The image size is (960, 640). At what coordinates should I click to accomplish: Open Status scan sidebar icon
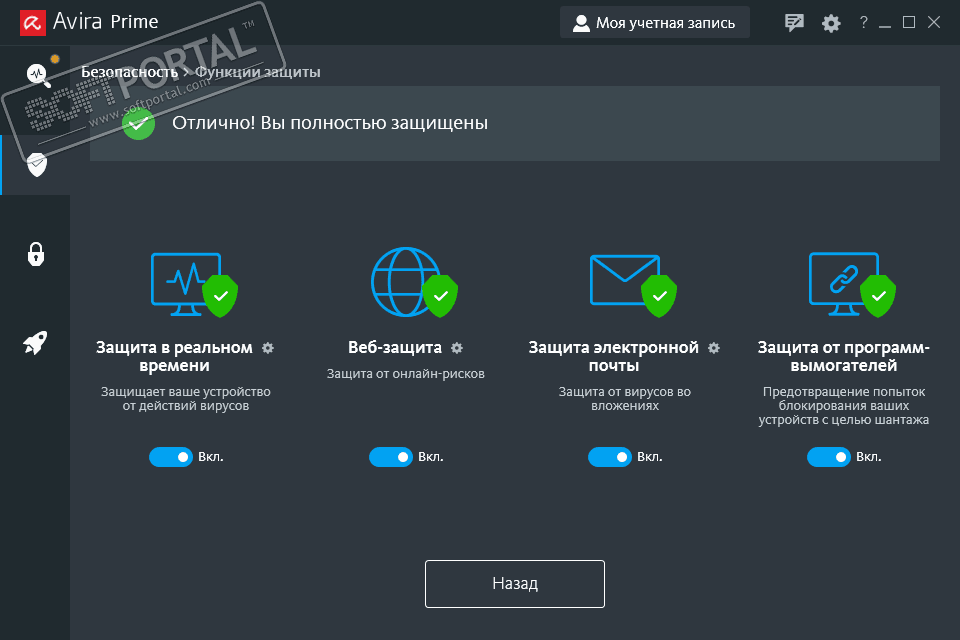(x=38, y=75)
